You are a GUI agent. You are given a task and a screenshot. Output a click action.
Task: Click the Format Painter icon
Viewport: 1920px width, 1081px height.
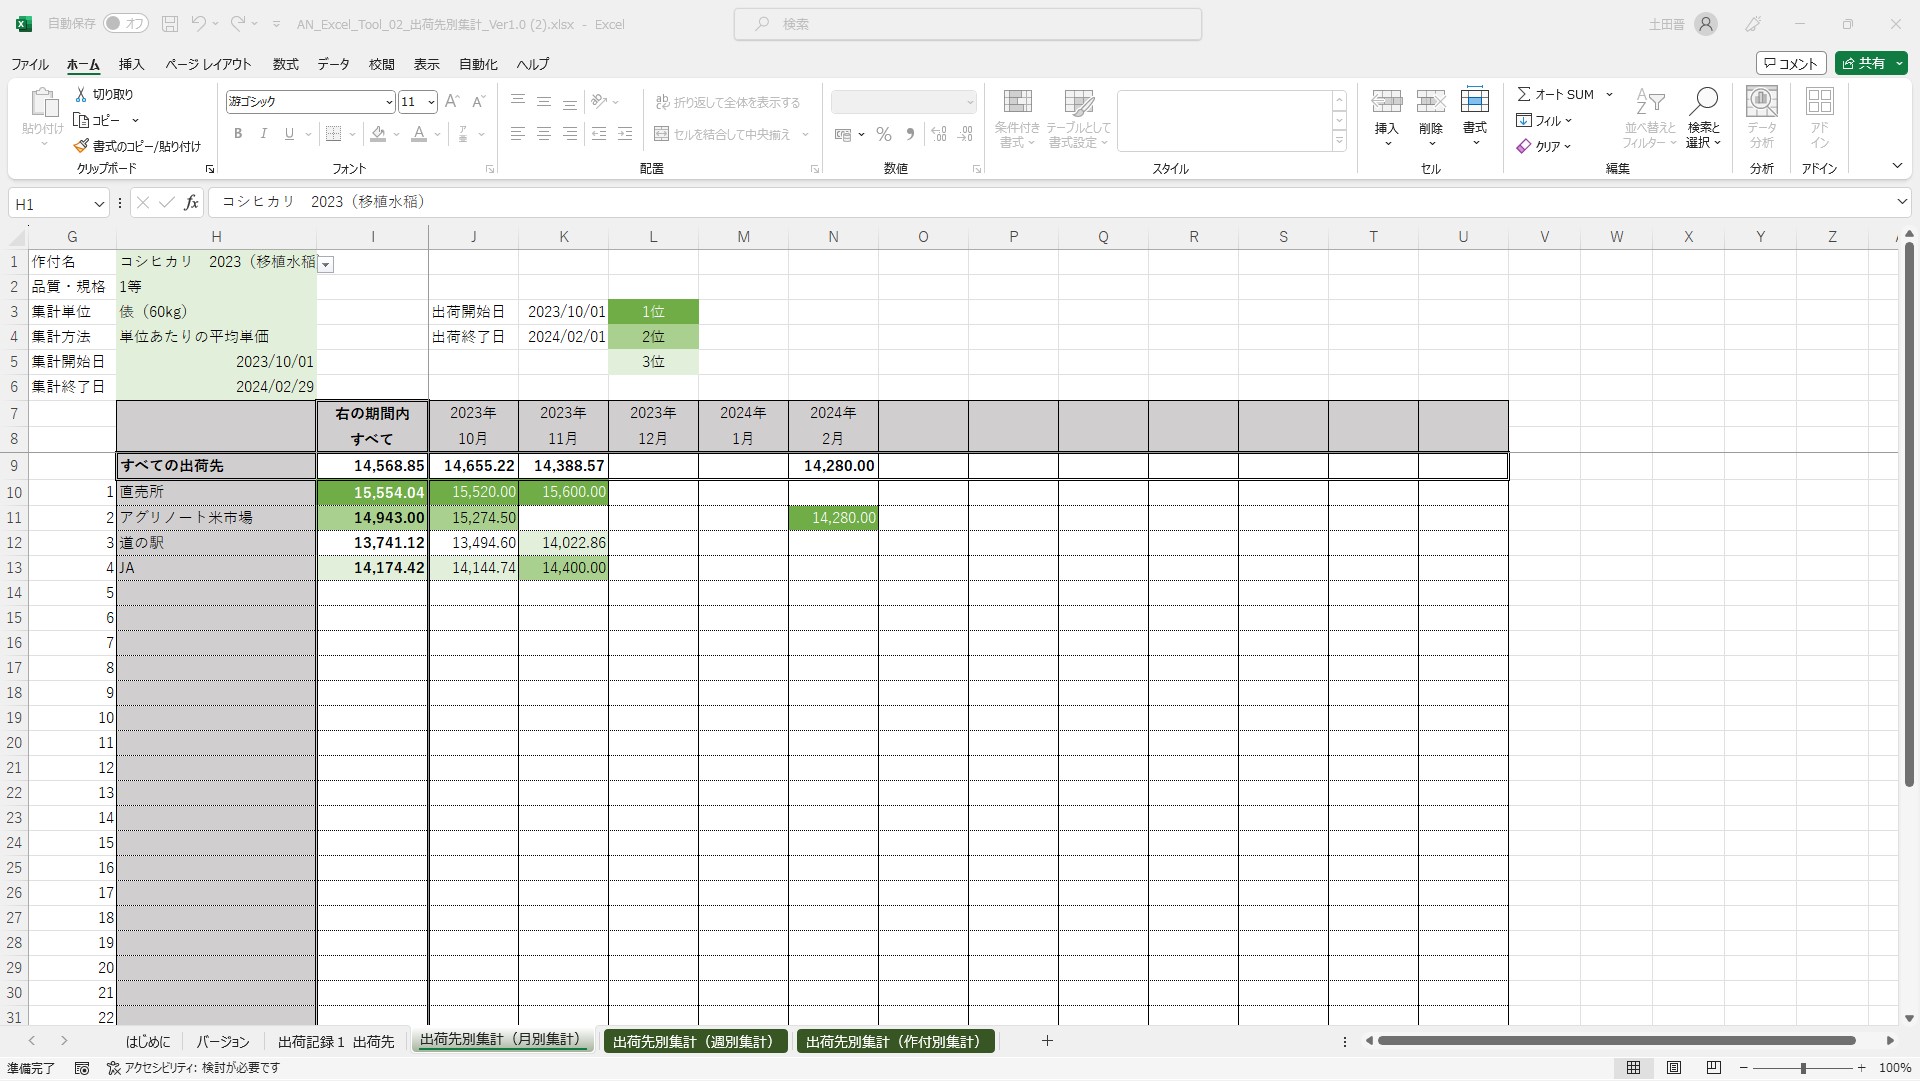click(81, 146)
